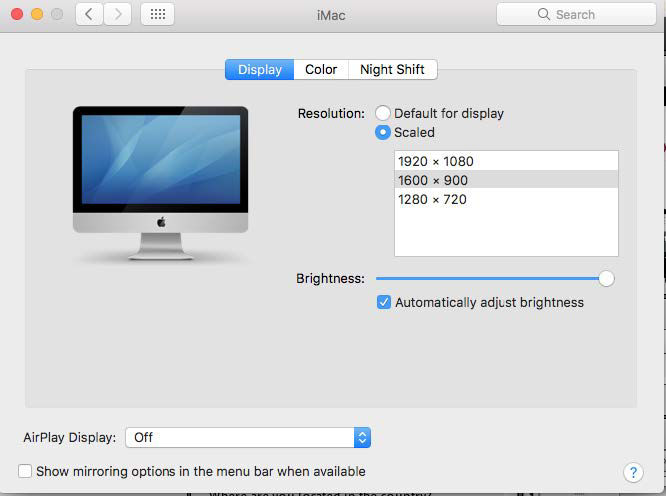Choose 1920 × 1080 resolution
This screenshot has width=666, height=496.
506,161
